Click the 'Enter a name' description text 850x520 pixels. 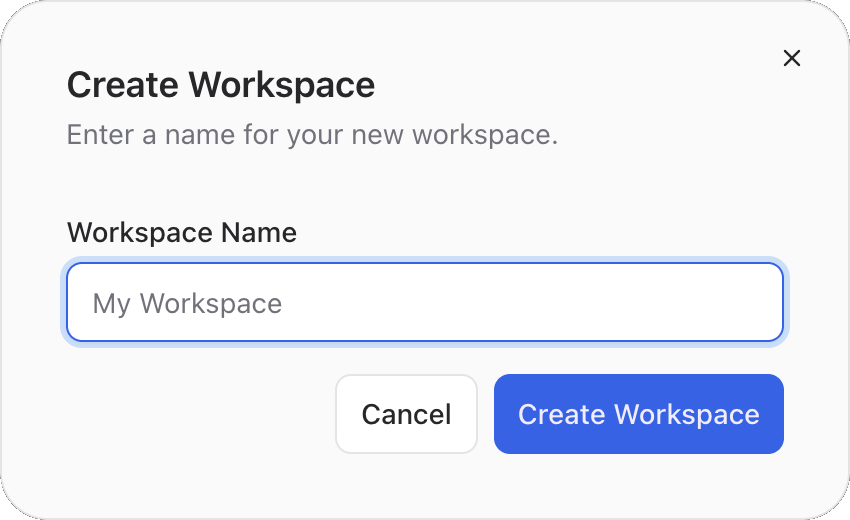tap(312, 135)
